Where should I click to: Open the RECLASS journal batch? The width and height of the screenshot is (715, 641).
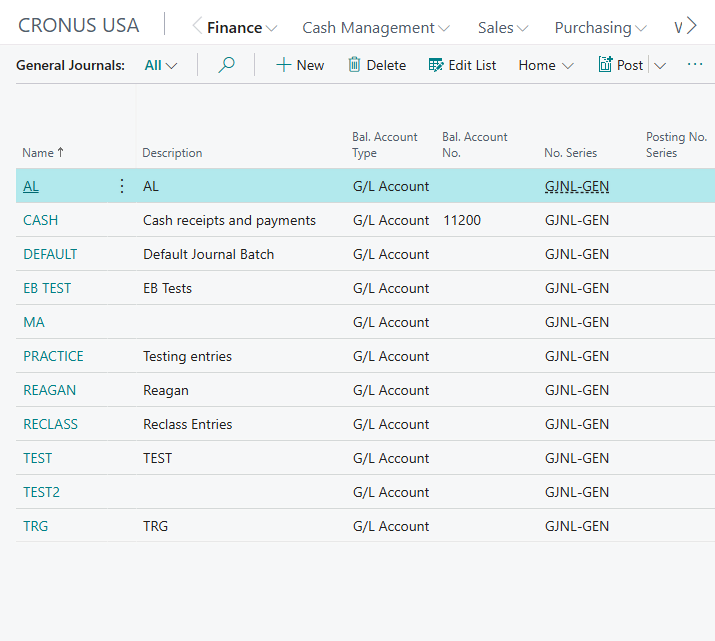pyautogui.click(x=51, y=424)
